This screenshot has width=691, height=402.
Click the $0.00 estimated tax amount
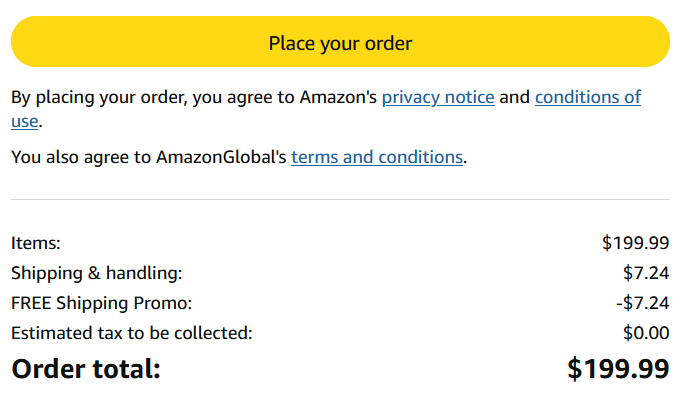click(x=645, y=333)
